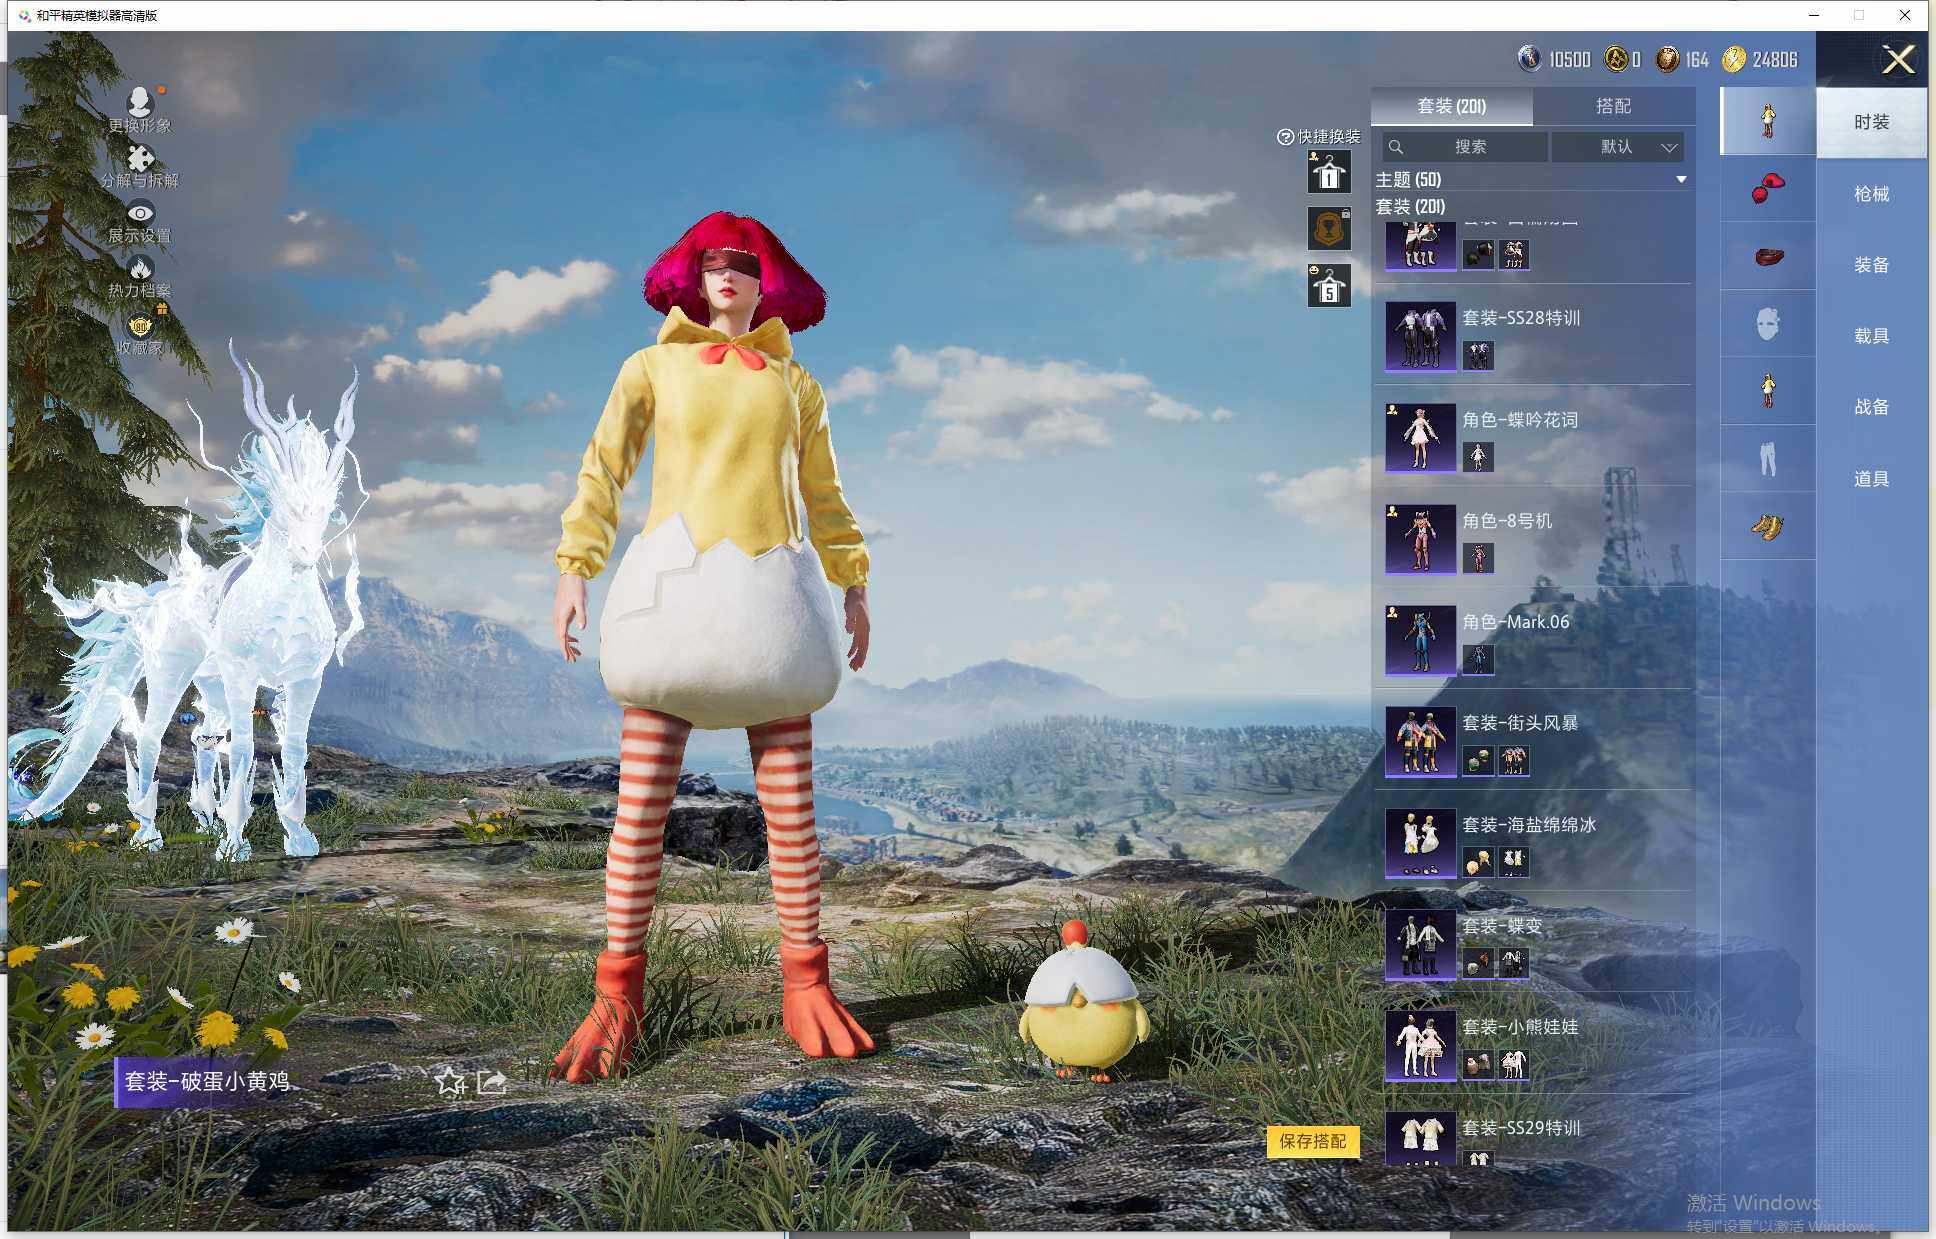Toggle 展示设置 eye display settings

(140, 213)
